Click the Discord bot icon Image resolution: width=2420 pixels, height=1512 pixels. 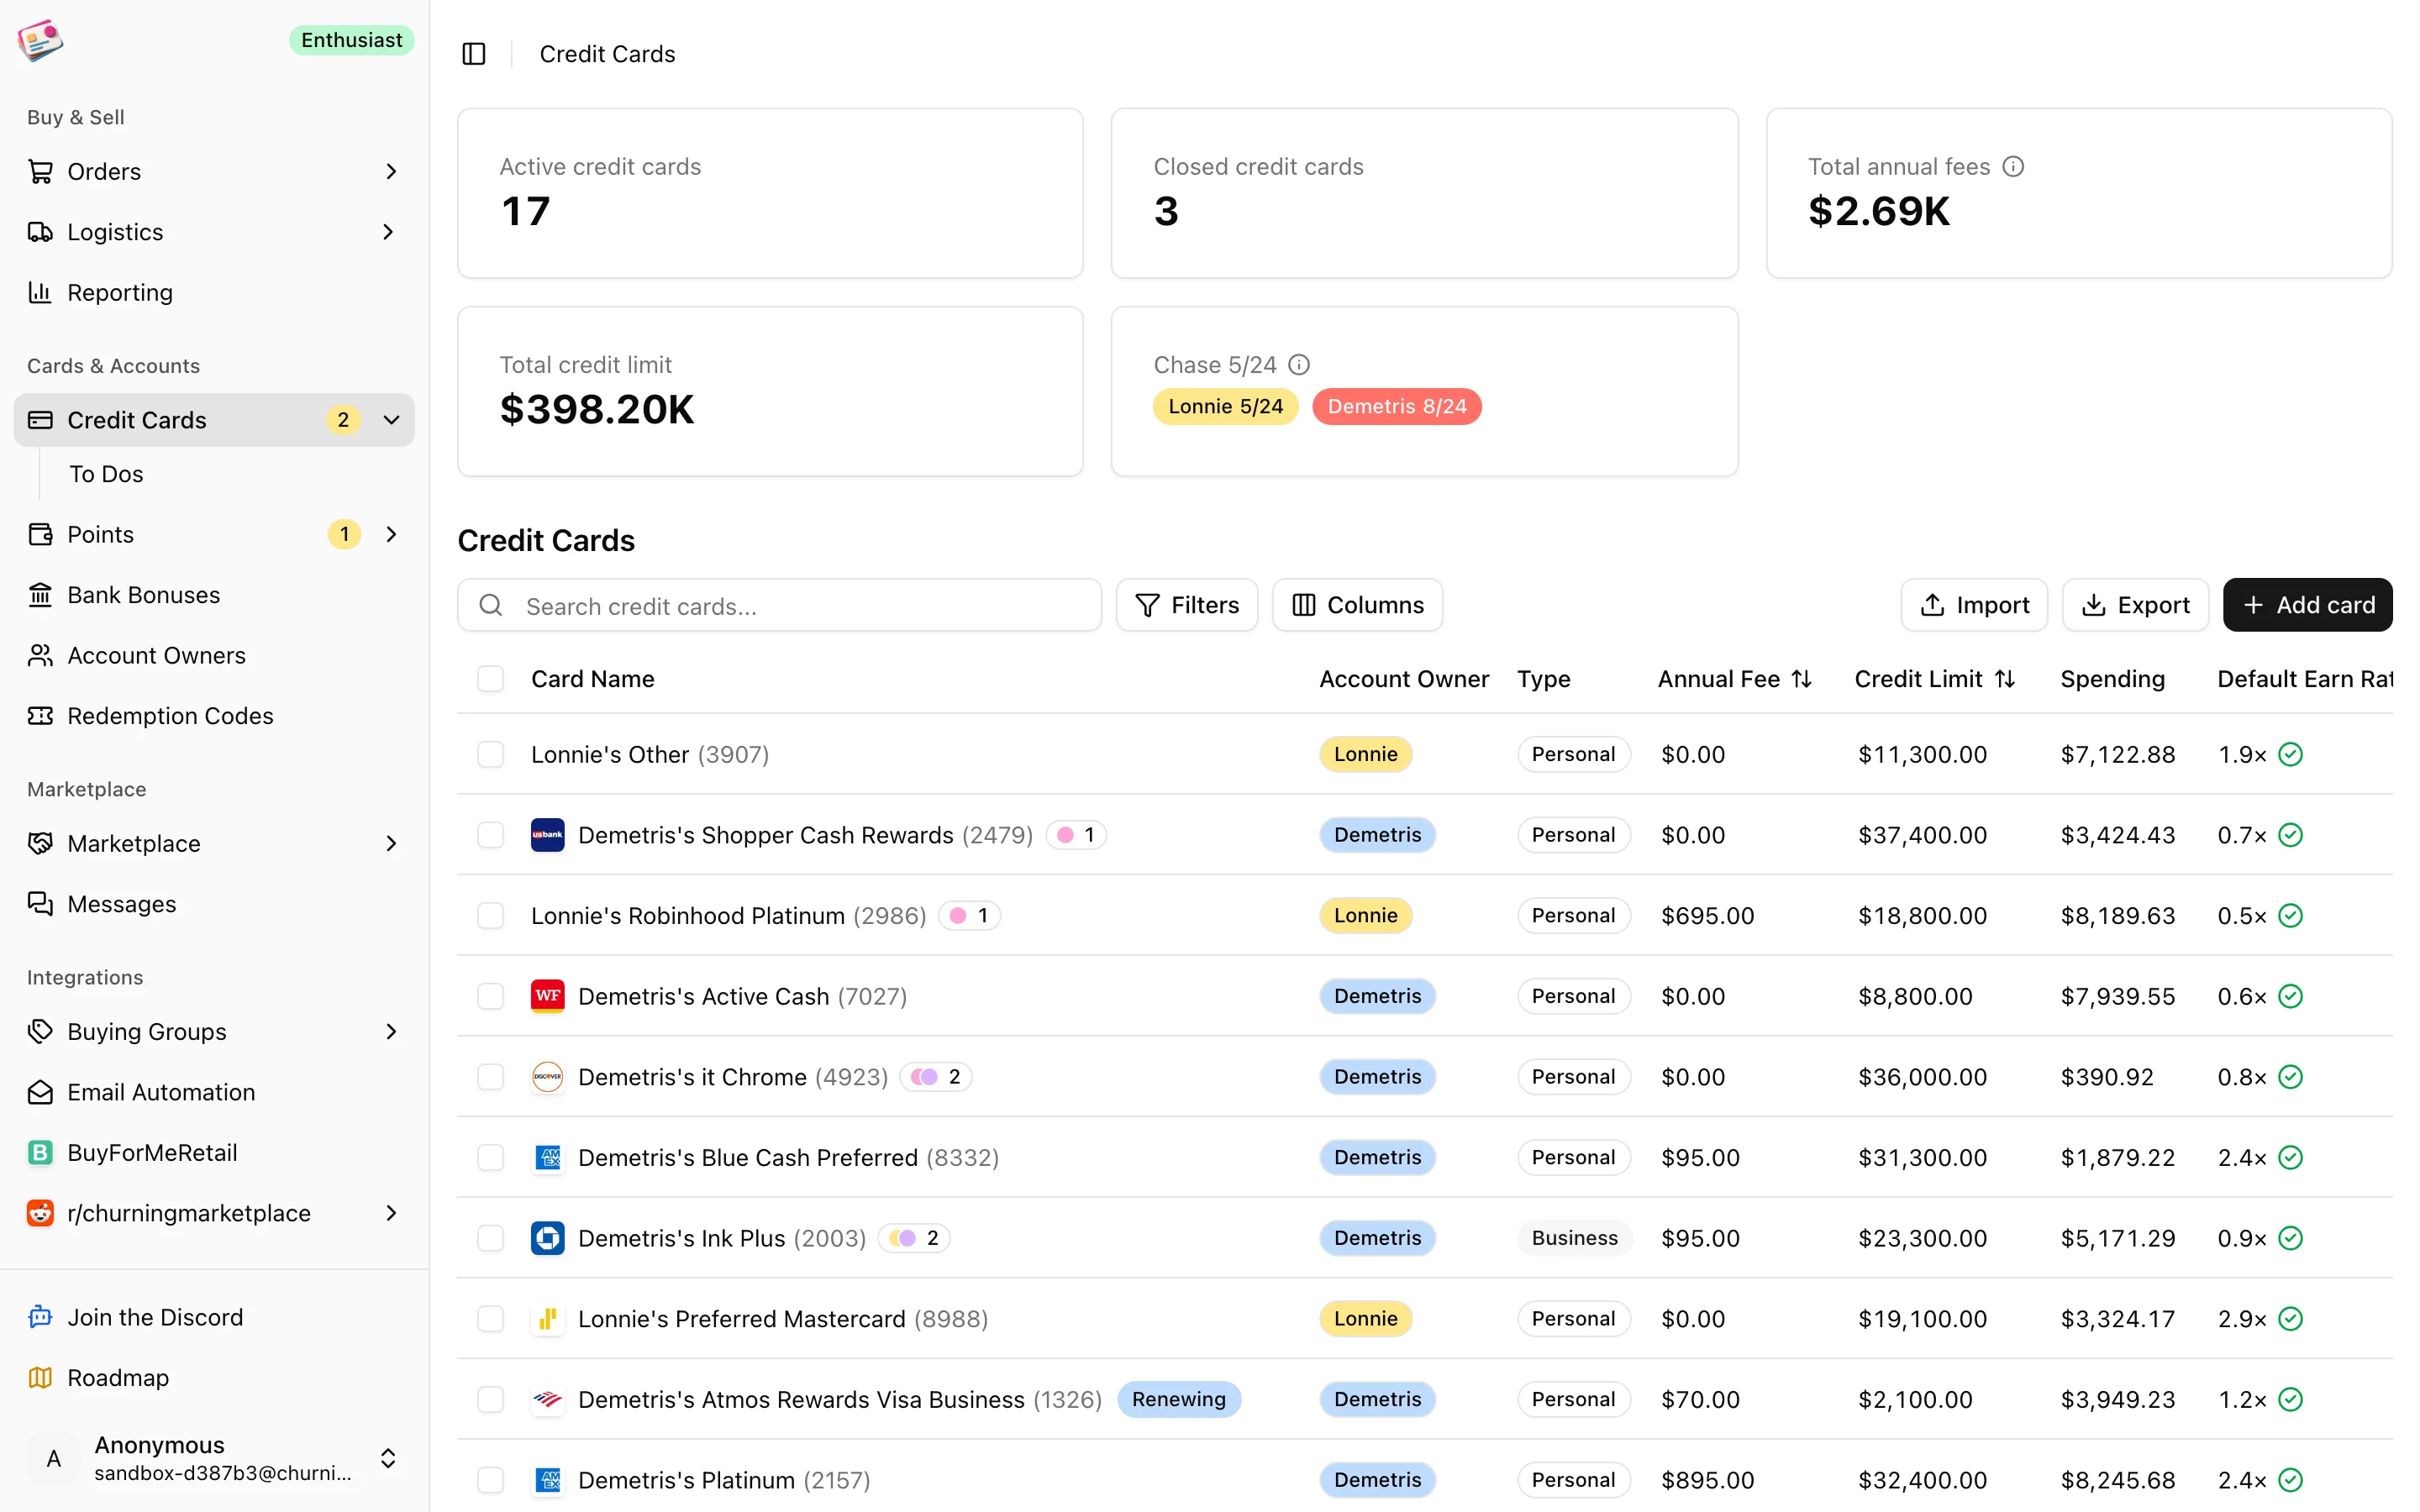tap(40, 1317)
